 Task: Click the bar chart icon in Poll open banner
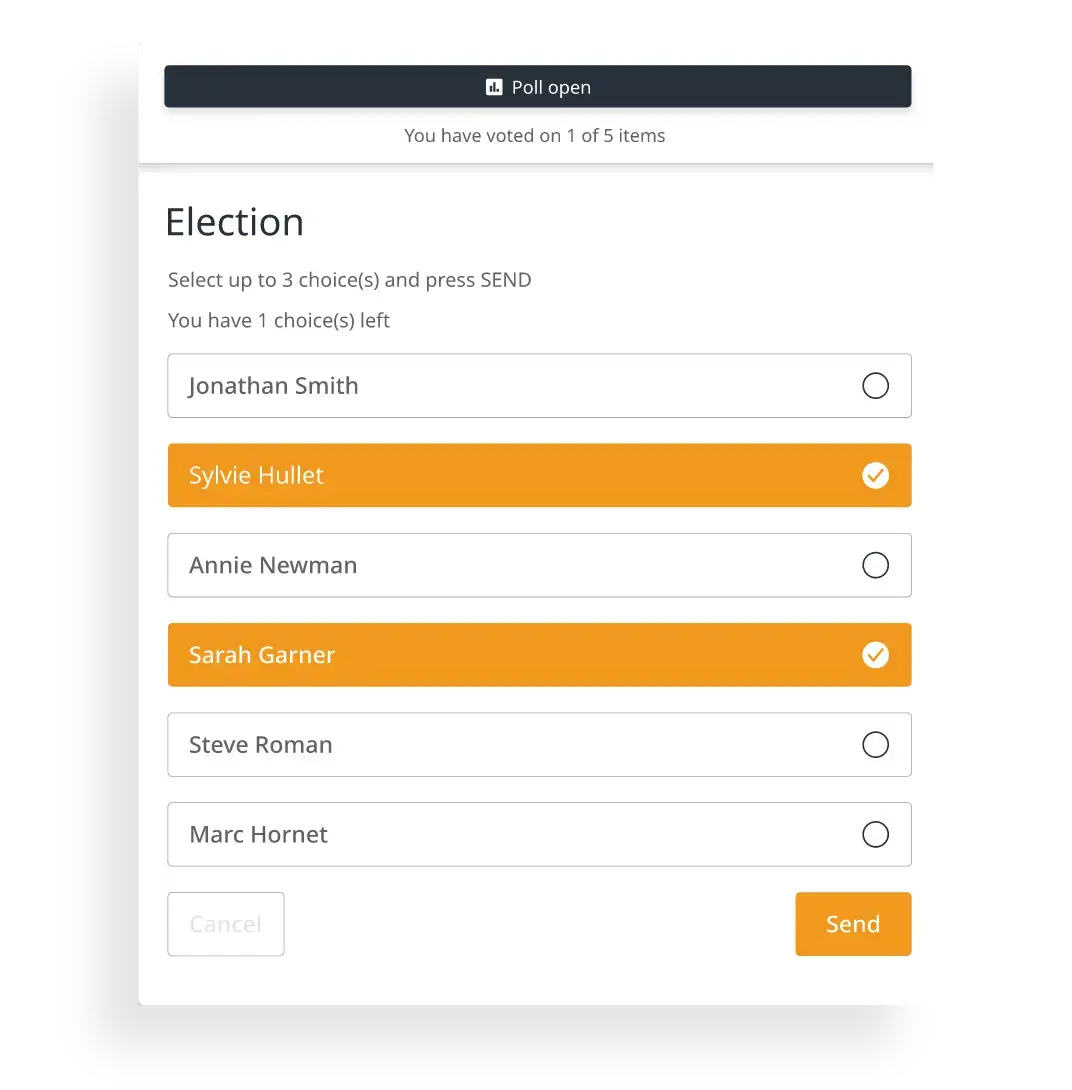pyautogui.click(x=494, y=87)
